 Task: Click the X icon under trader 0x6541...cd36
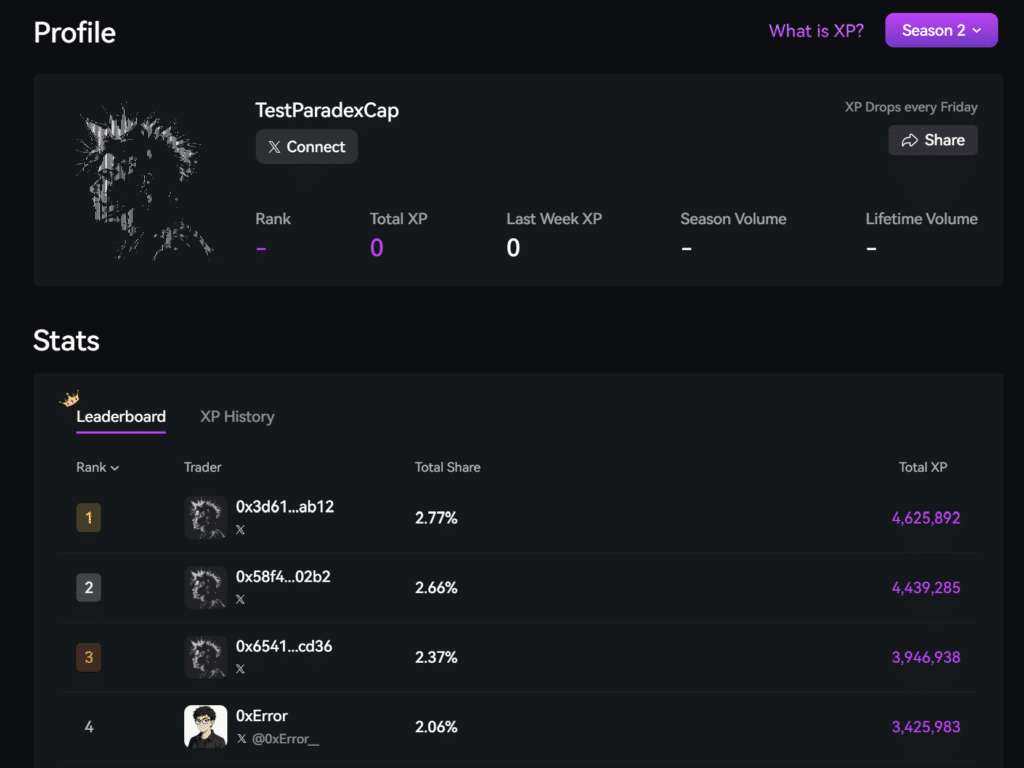(240, 669)
